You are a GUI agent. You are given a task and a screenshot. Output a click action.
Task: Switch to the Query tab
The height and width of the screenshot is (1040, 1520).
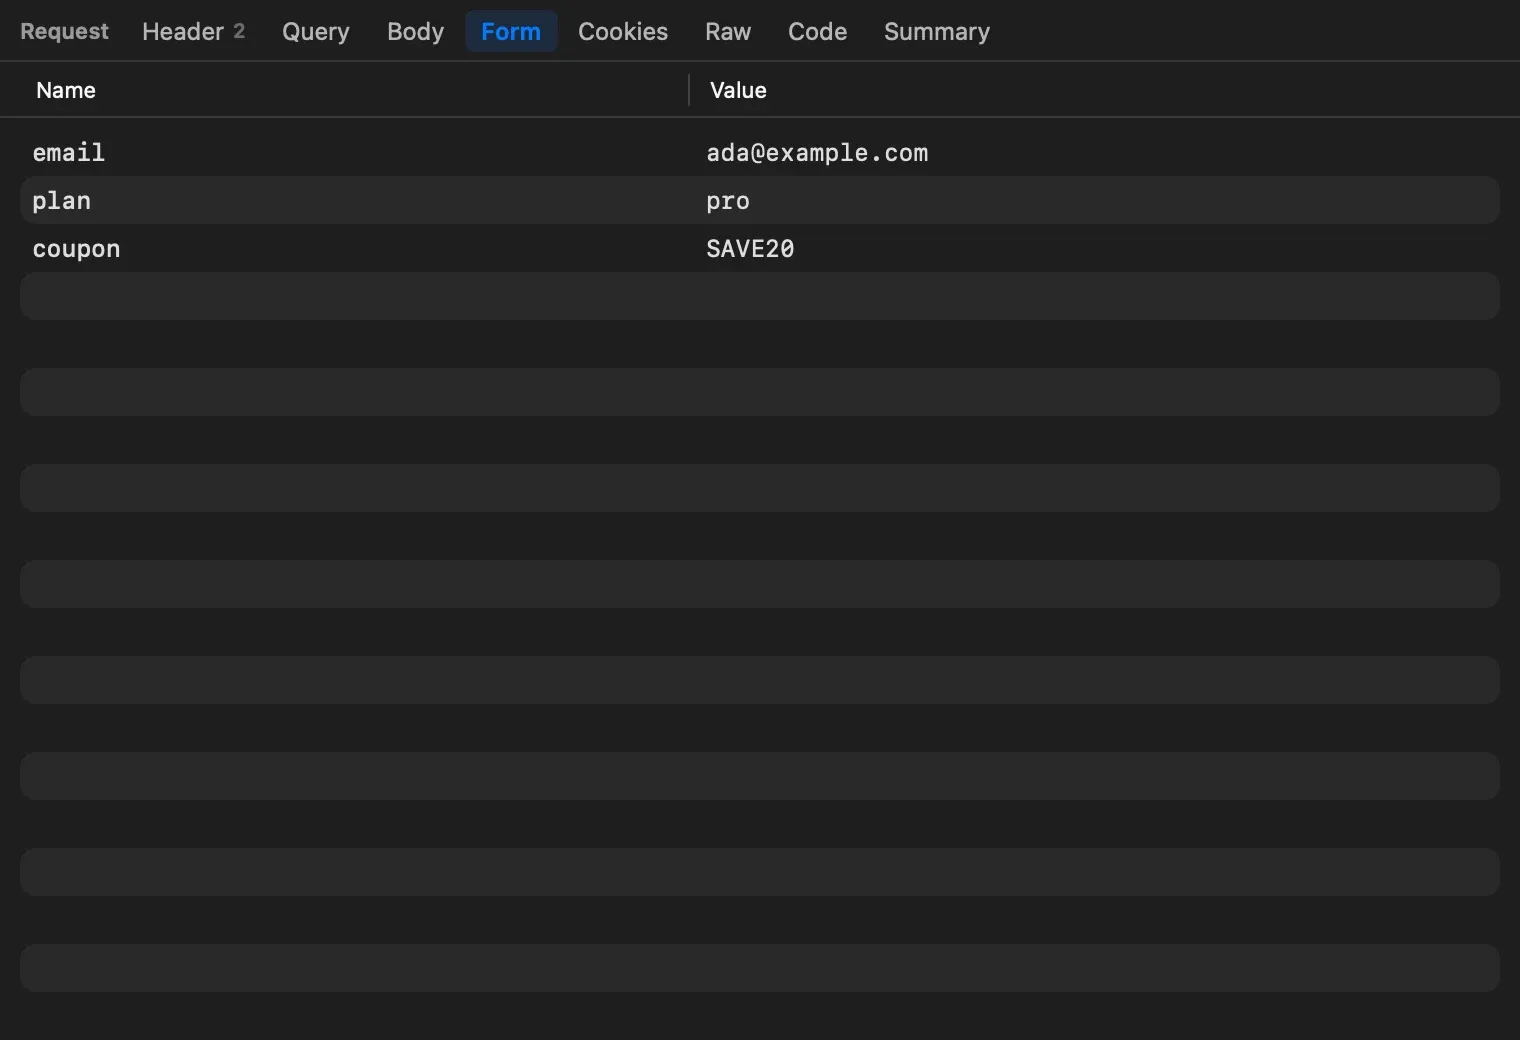coord(316,32)
